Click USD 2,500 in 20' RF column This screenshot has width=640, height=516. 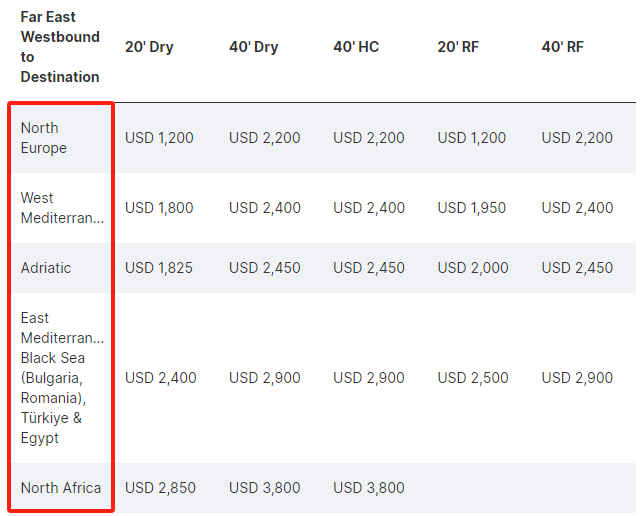point(473,378)
